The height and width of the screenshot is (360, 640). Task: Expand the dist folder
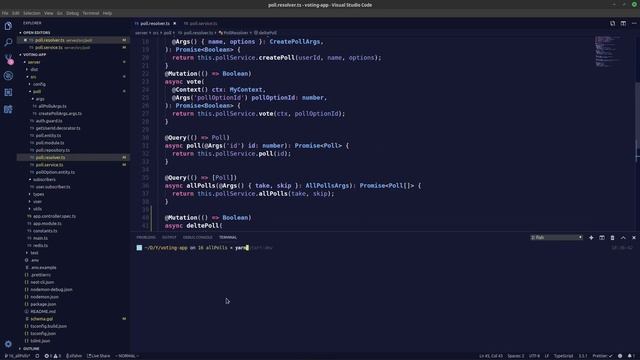34,69
